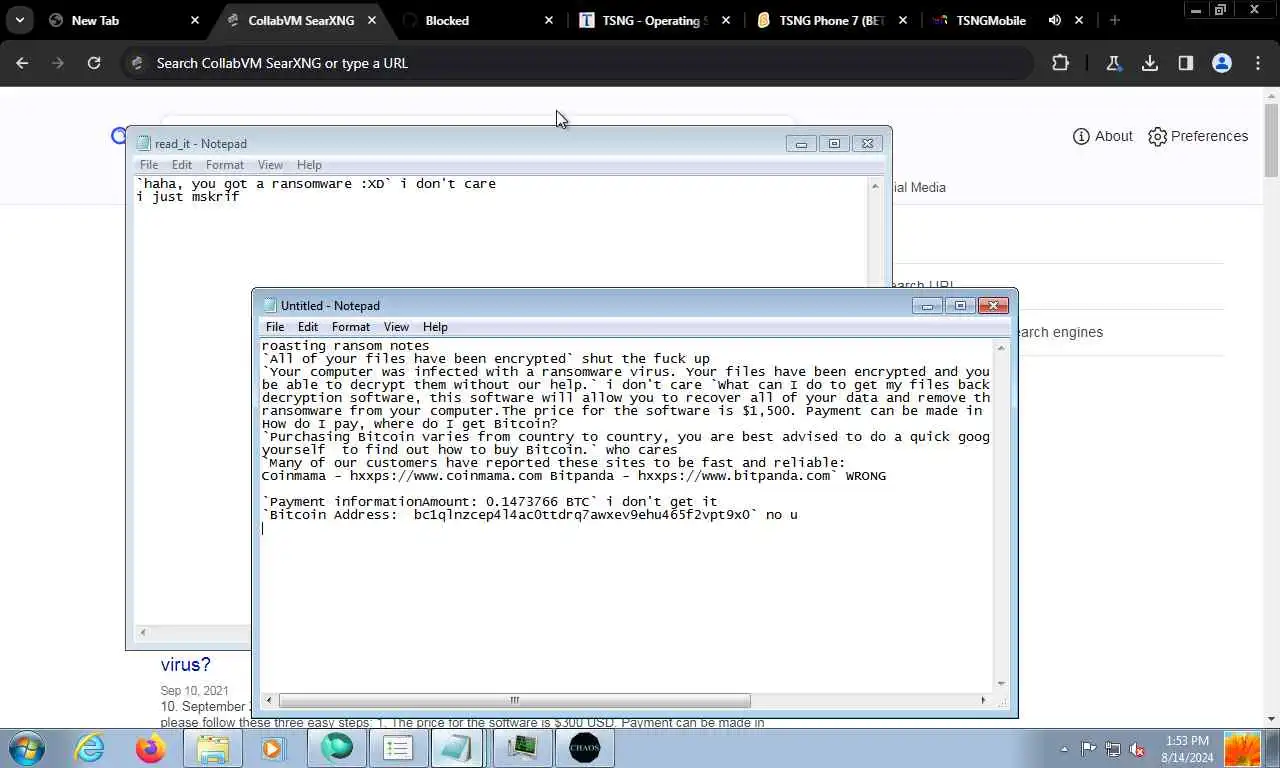Open View menu in Untitled Notepad
Viewport: 1280px width, 768px height.
point(396,327)
